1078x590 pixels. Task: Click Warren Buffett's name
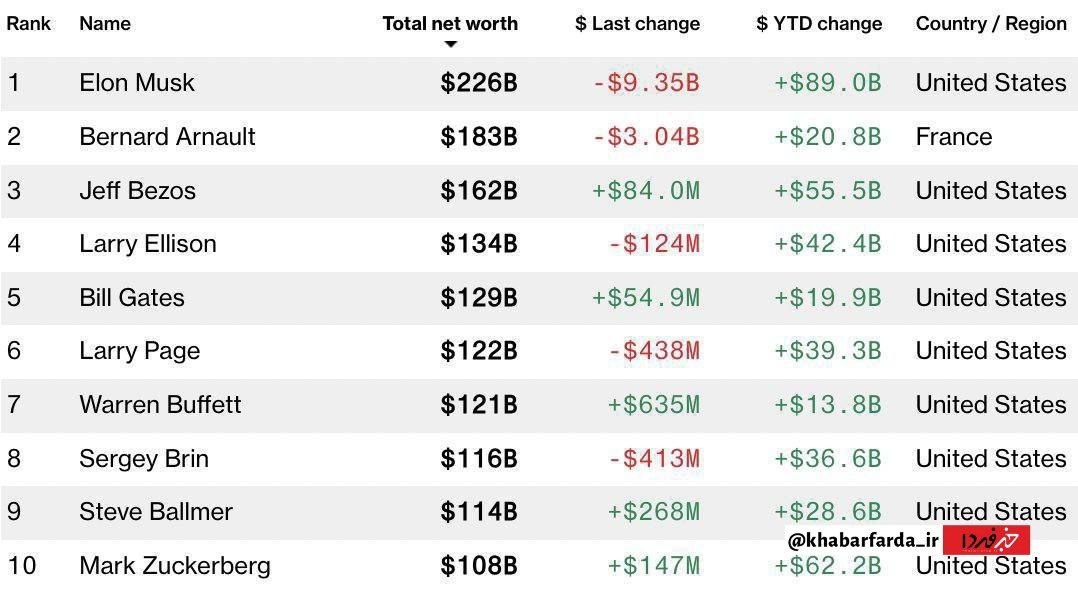pyautogui.click(x=160, y=405)
